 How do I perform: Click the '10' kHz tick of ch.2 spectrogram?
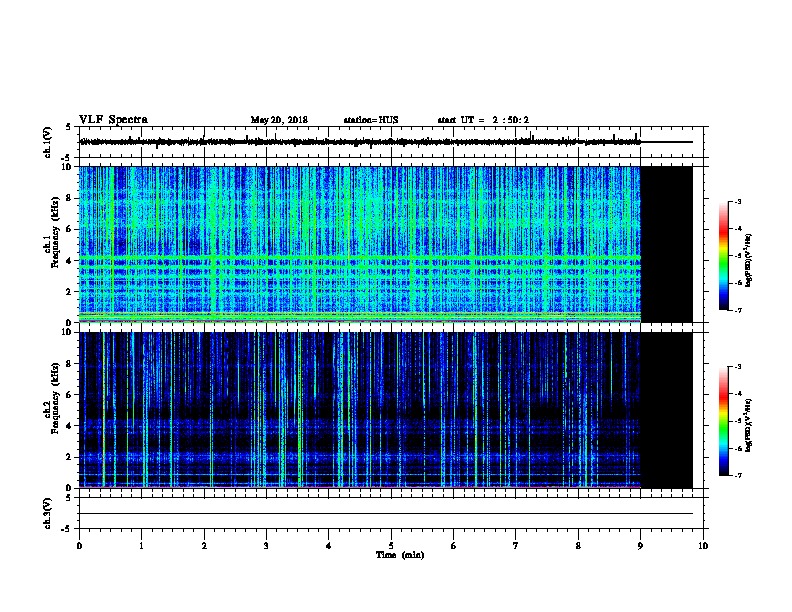pos(67,332)
